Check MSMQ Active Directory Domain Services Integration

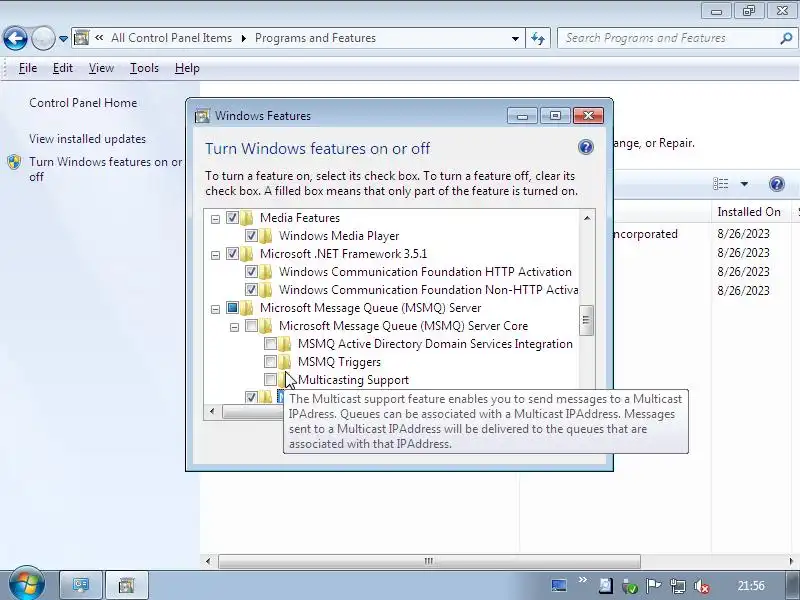[270, 344]
